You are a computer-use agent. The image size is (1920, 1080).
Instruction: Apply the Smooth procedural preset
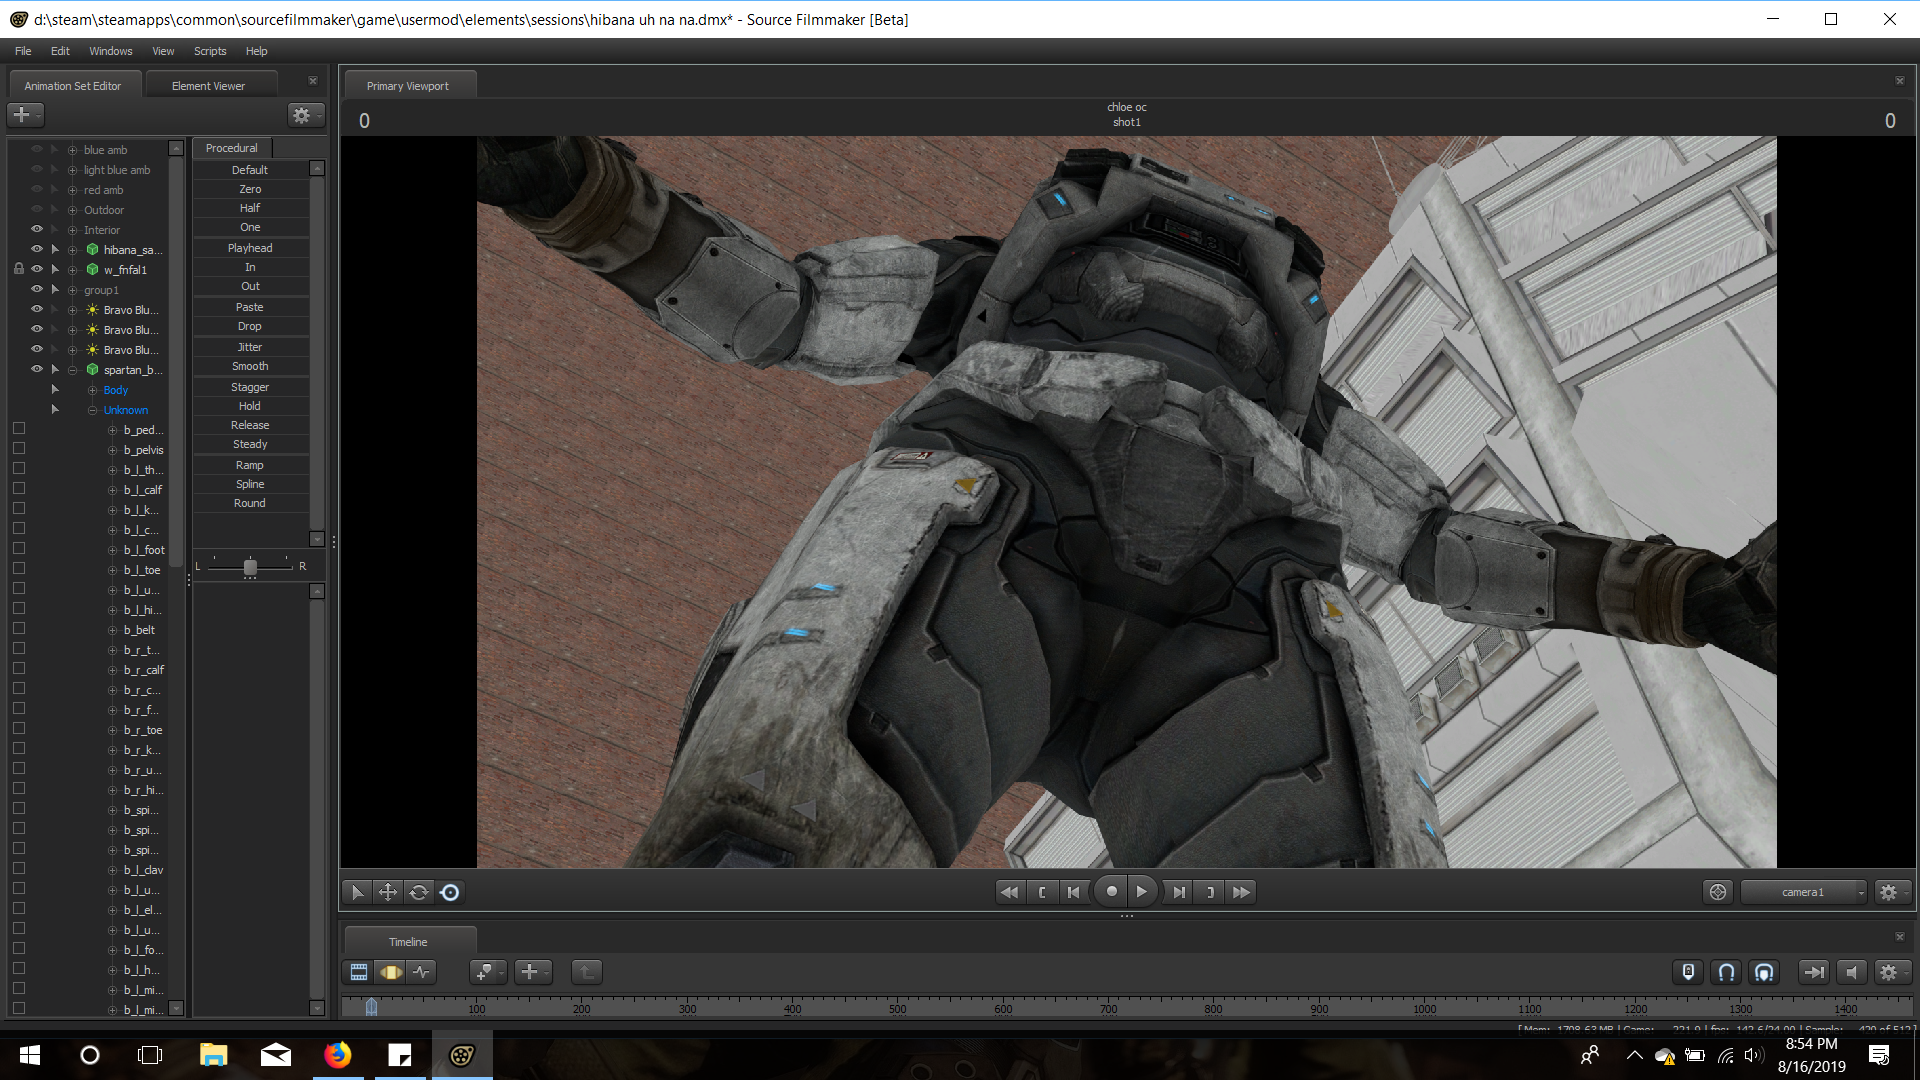pos(250,366)
